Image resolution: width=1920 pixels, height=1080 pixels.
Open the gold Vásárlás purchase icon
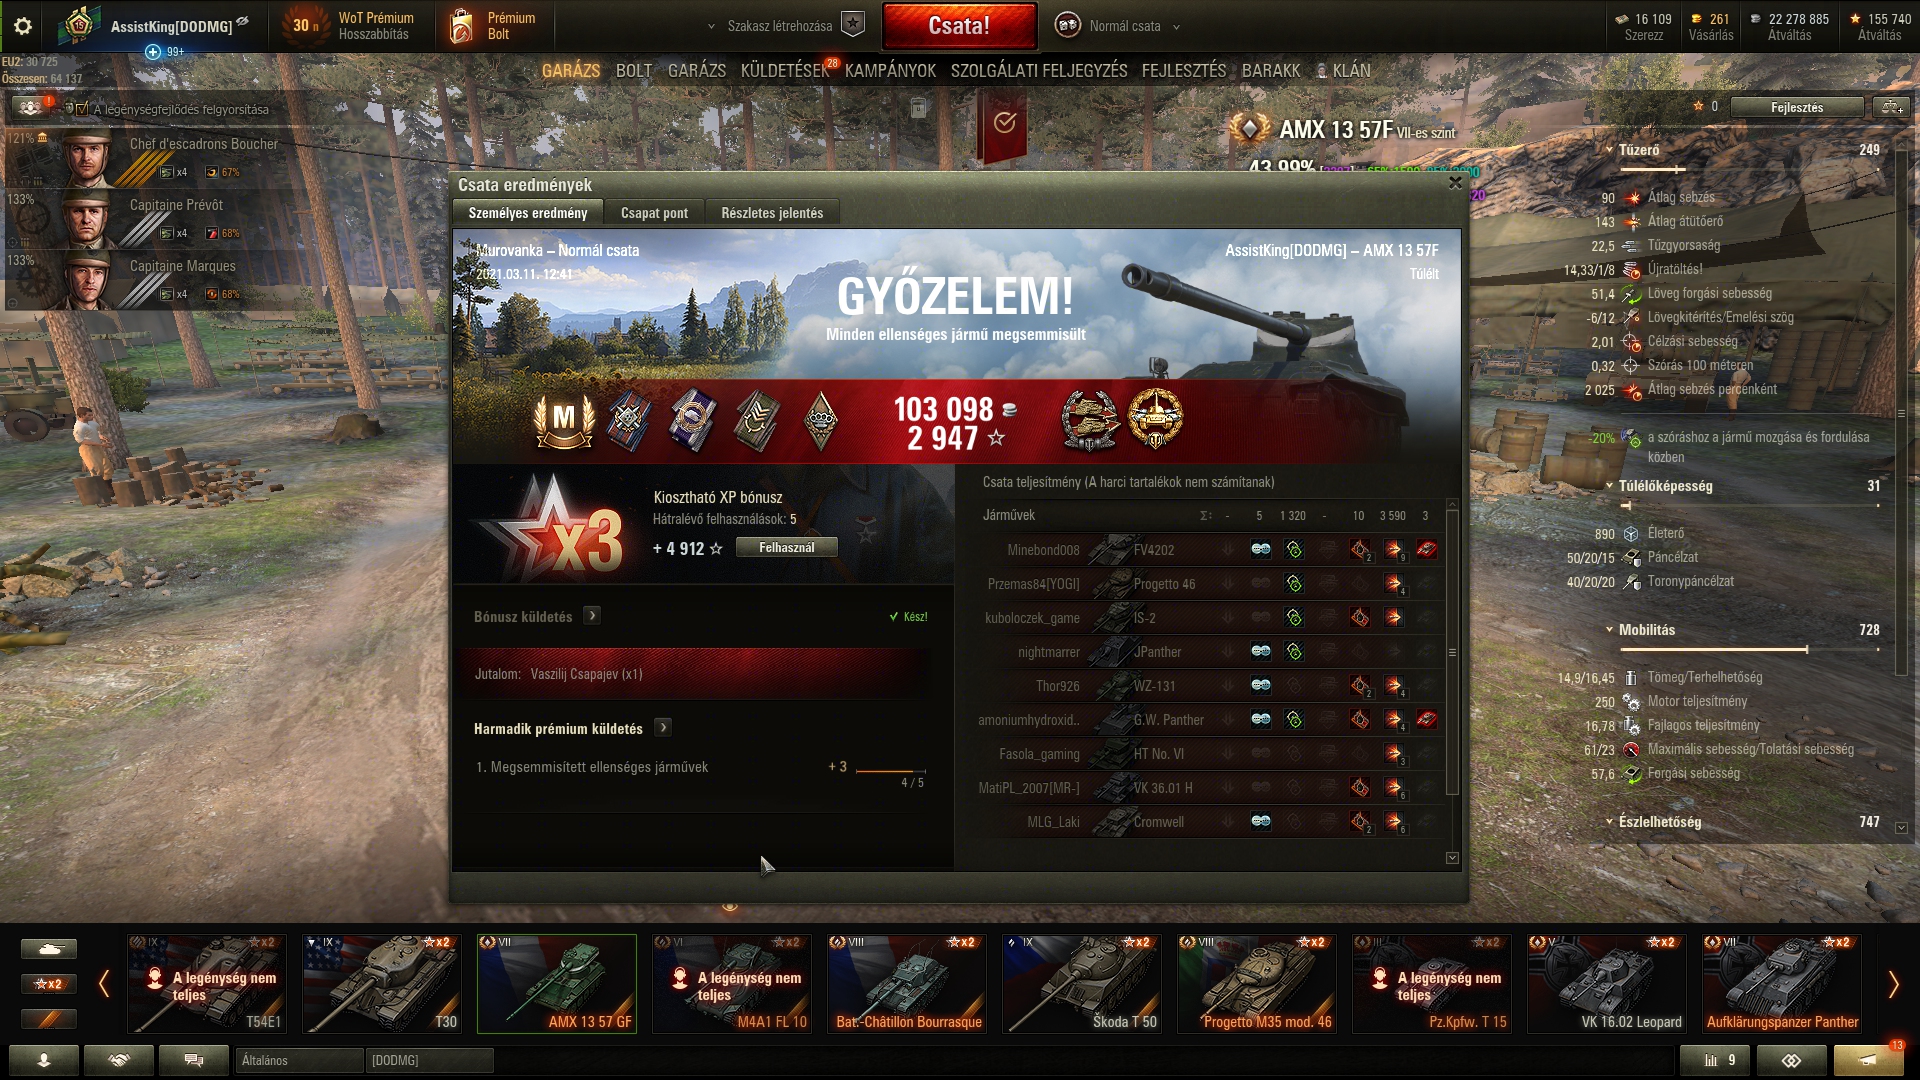pyautogui.click(x=1711, y=26)
